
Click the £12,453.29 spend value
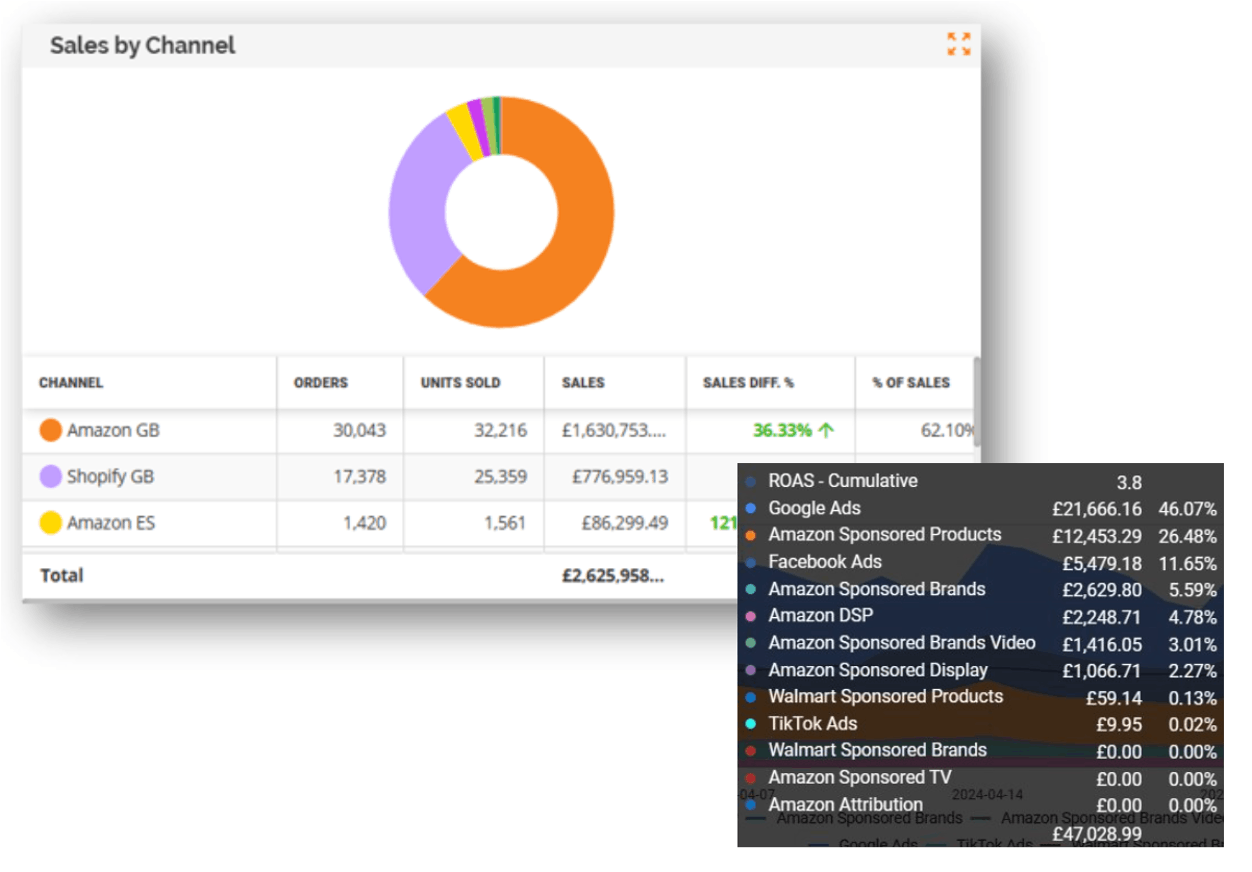(x=1096, y=536)
